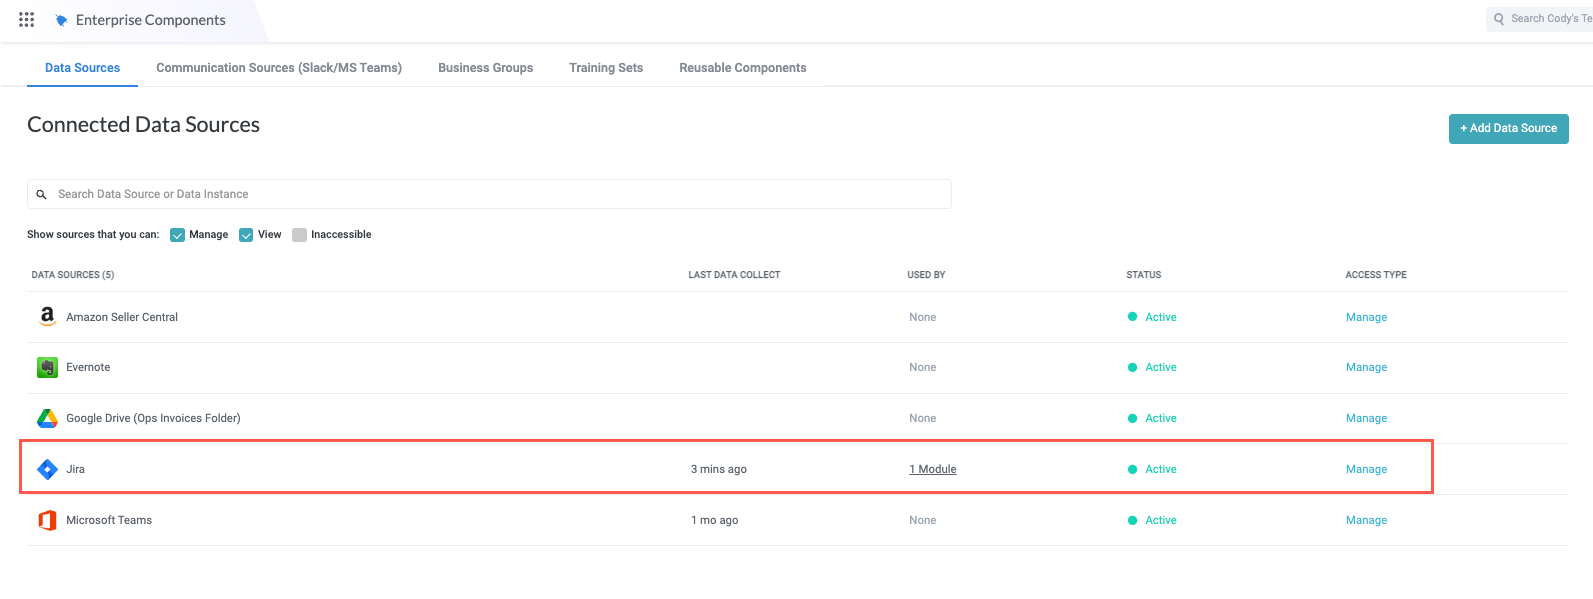This screenshot has height=599, width=1593.
Task: Open the app launcher grid icon
Action: tap(27, 20)
